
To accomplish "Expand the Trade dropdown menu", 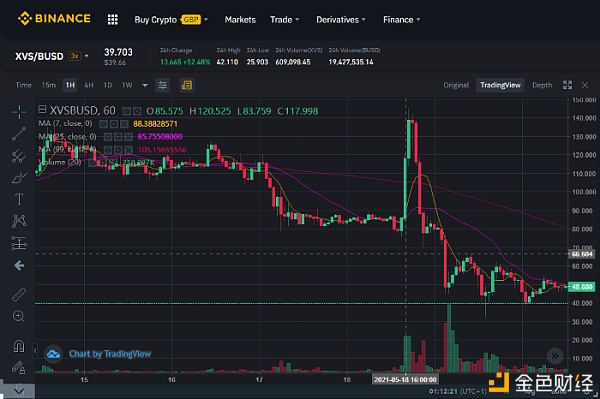I will tap(284, 20).
